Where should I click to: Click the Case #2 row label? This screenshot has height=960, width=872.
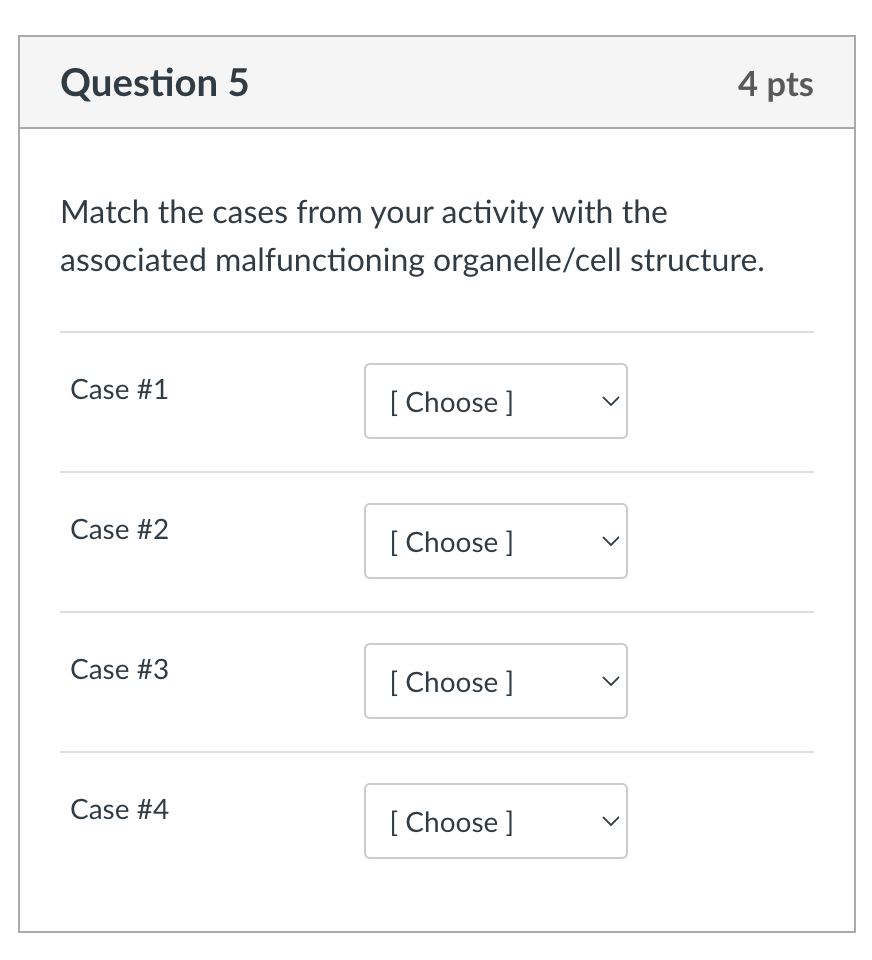(x=119, y=530)
